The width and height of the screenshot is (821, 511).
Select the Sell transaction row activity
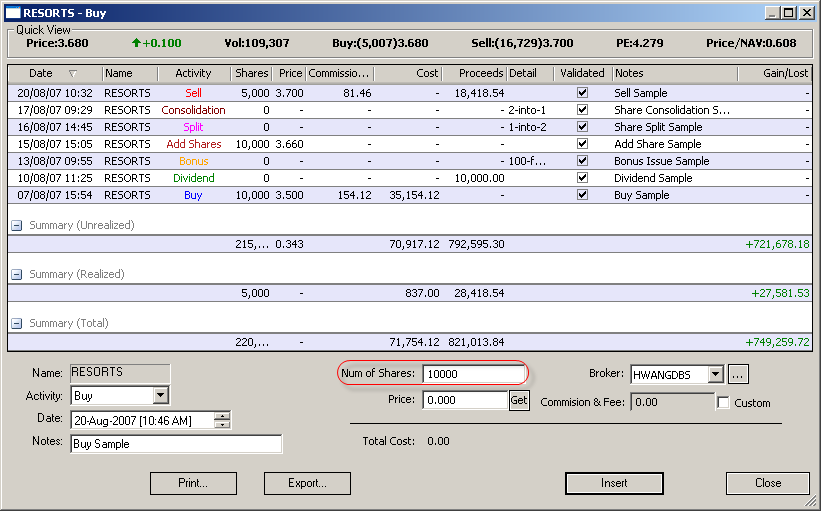tap(193, 93)
